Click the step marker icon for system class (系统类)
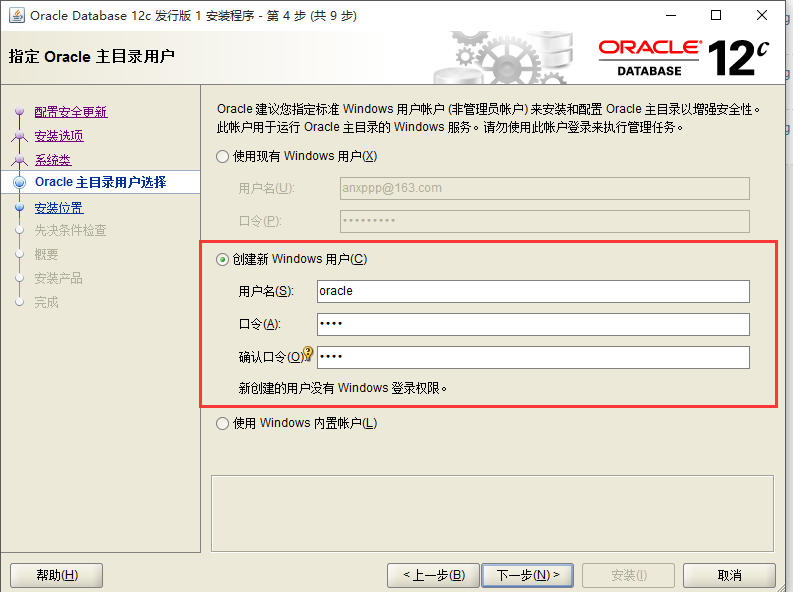The height and width of the screenshot is (592, 793). [19, 160]
